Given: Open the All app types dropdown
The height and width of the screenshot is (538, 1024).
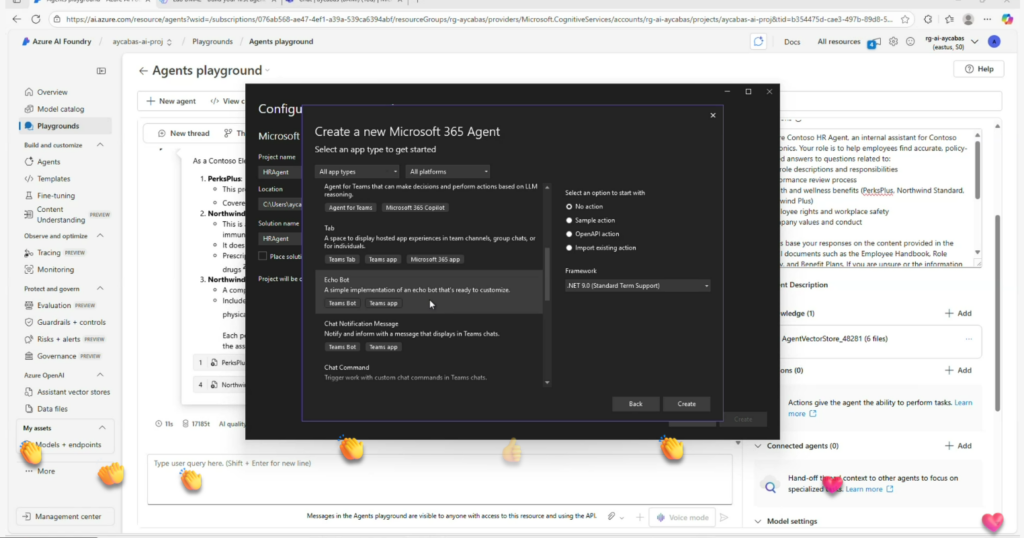Looking at the screenshot, I should (357, 172).
